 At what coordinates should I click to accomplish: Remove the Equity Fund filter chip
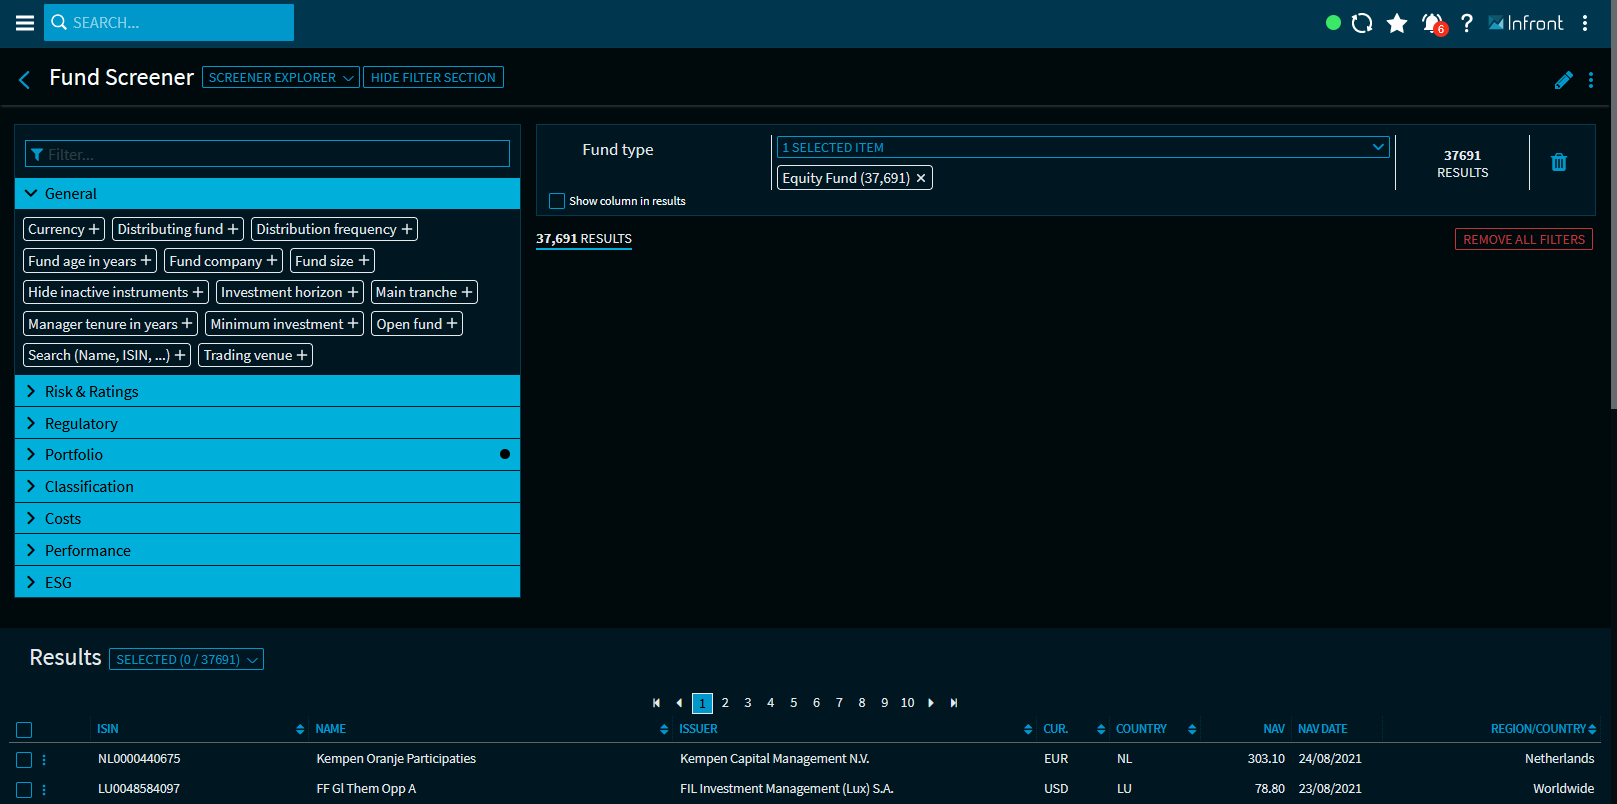(921, 178)
